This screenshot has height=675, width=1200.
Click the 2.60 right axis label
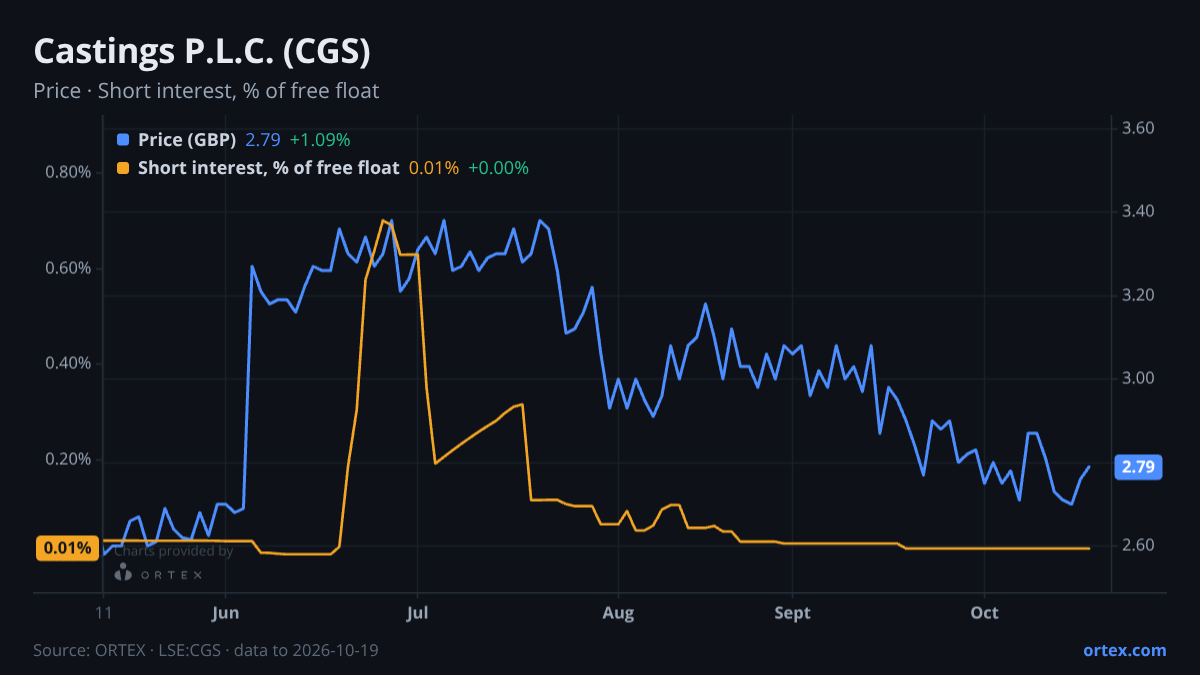(x=1139, y=546)
